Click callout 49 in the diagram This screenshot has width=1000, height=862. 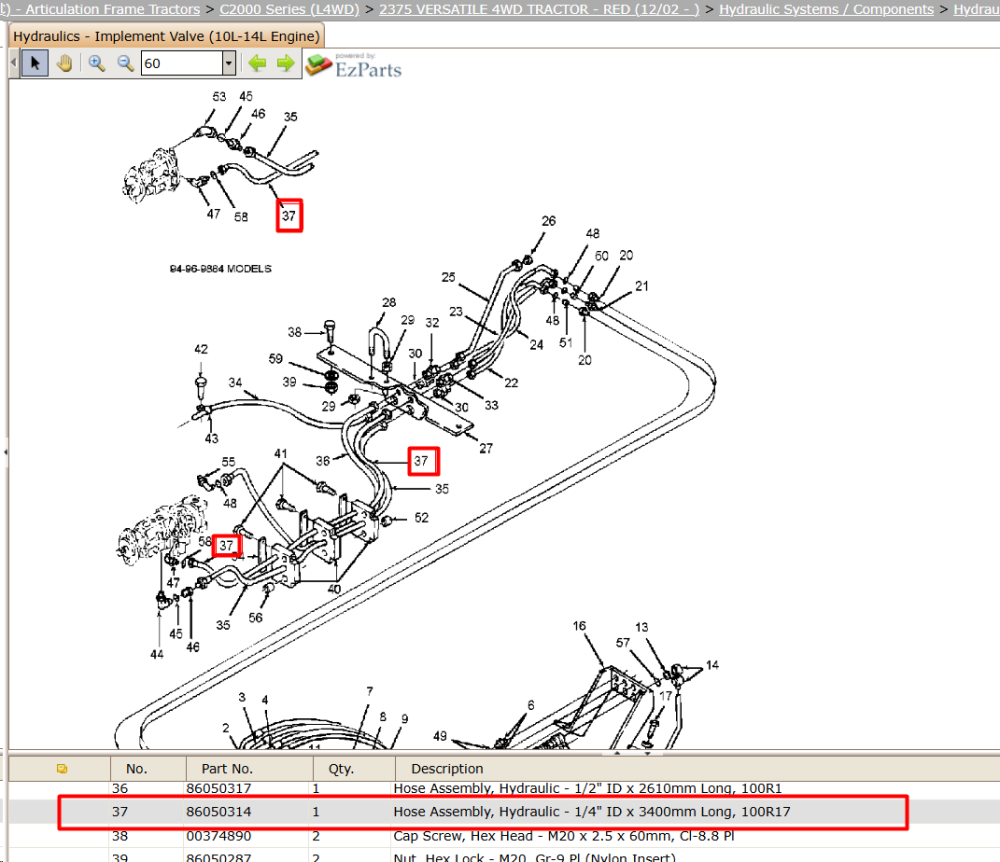pos(440,736)
